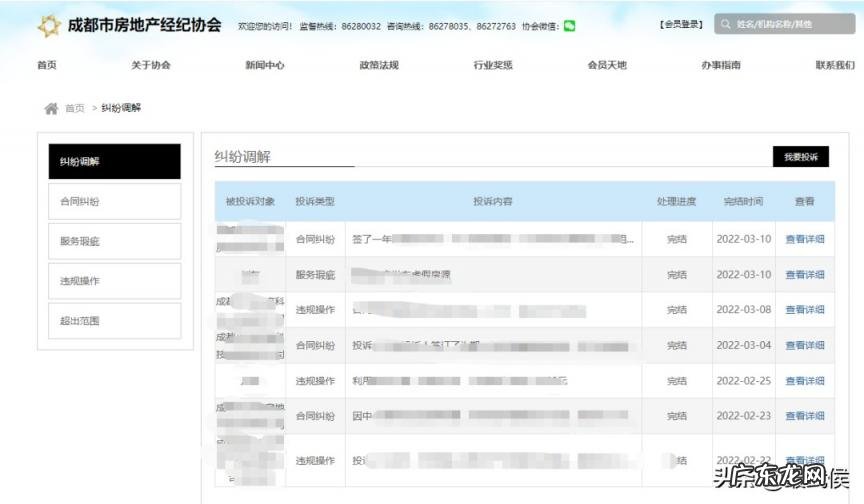Click the 2022-02-25 completion date cell
Screen dimensions: 864x504
tap(744, 381)
